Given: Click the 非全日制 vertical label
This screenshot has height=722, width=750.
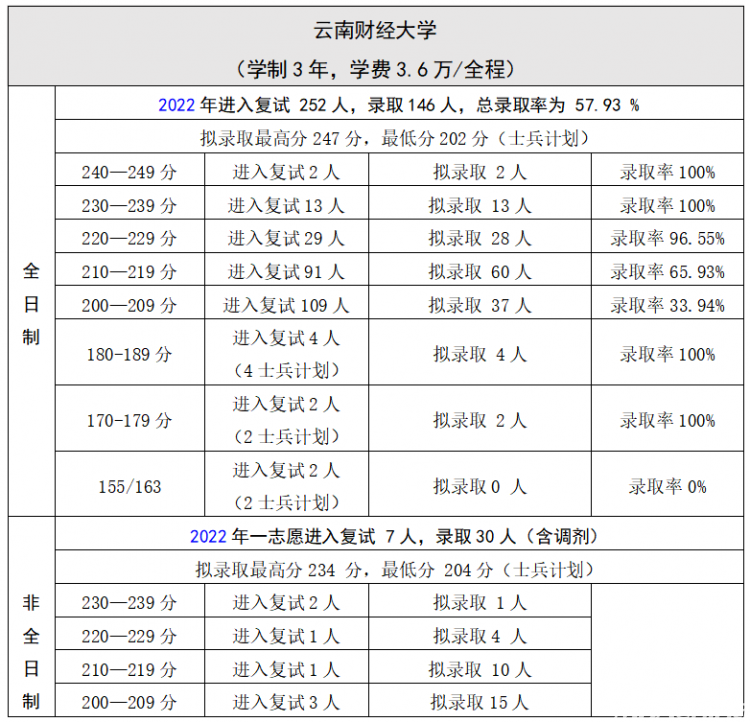Looking at the screenshot, I should (31, 652).
